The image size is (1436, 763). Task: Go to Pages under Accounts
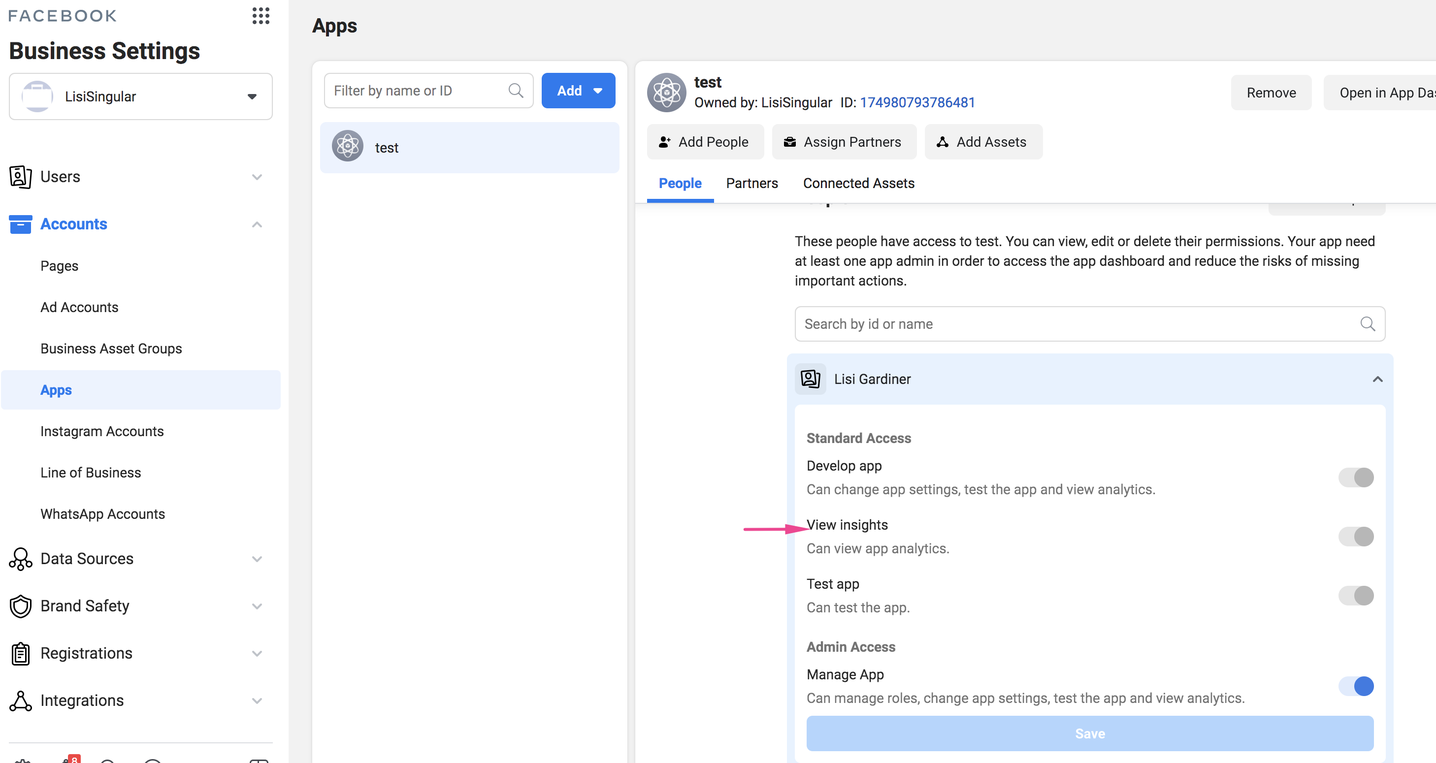pyautogui.click(x=59, y=266)
